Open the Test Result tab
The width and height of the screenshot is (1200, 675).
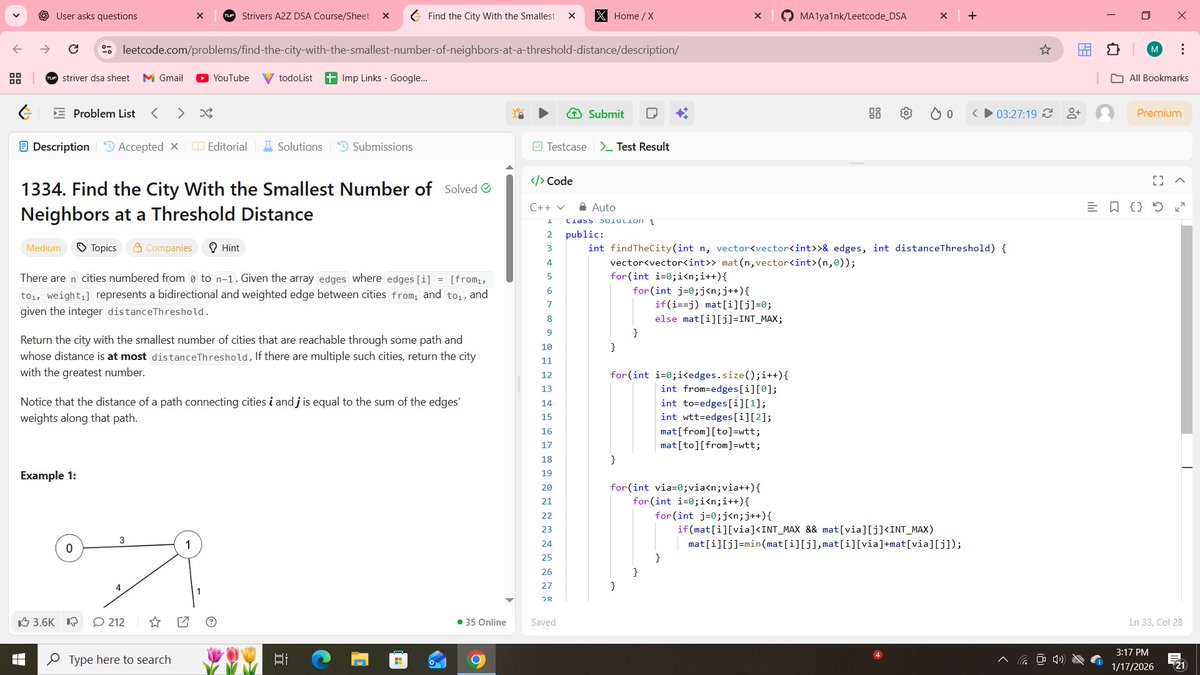click(x=634, y=146)
